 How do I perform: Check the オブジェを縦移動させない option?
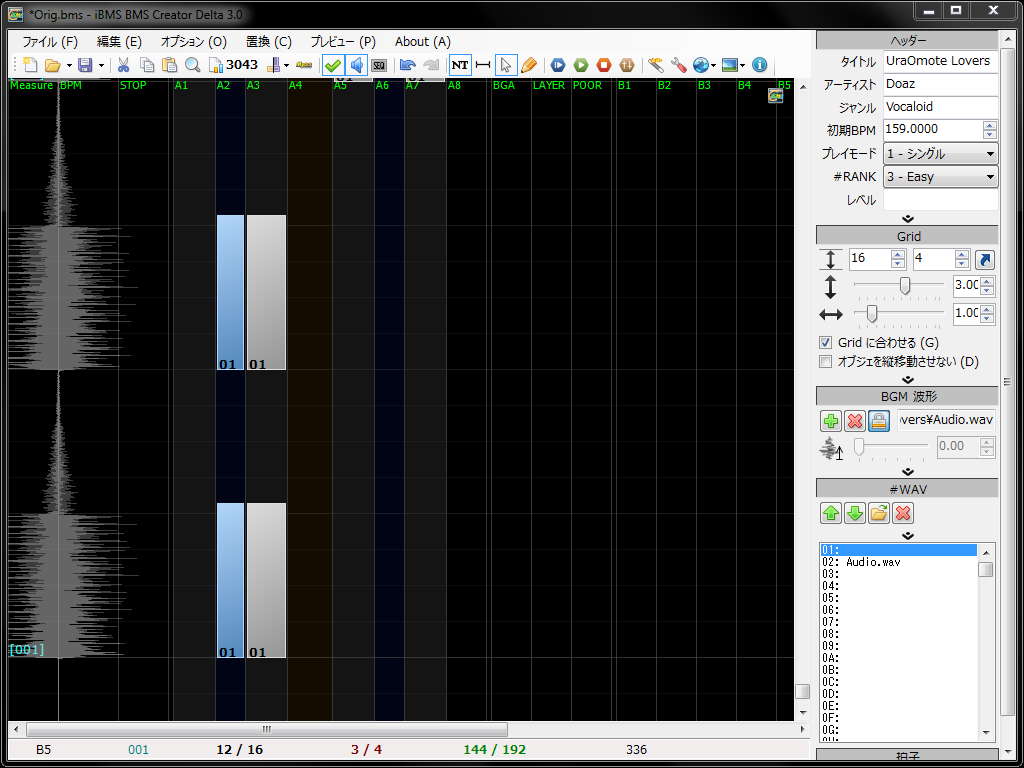click(826, 362)
